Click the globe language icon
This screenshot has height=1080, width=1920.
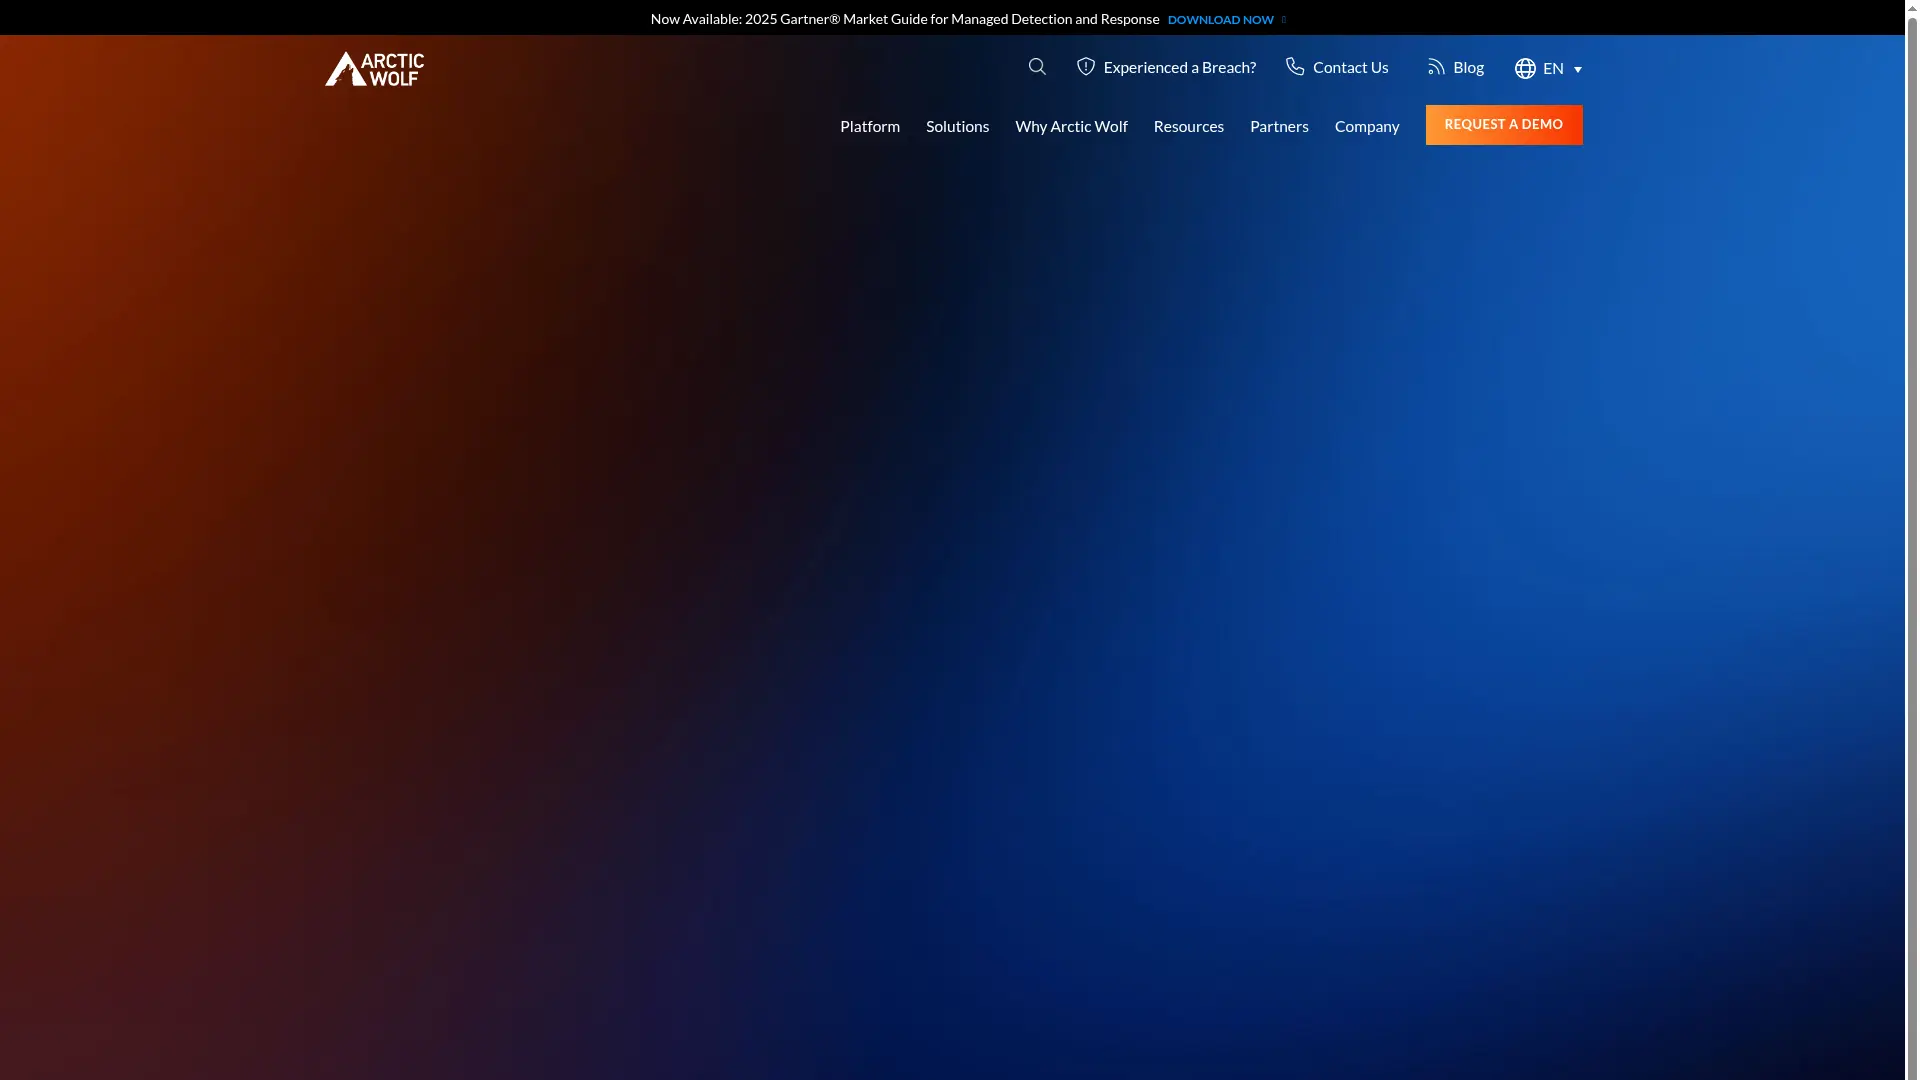tap(1524, 68)
